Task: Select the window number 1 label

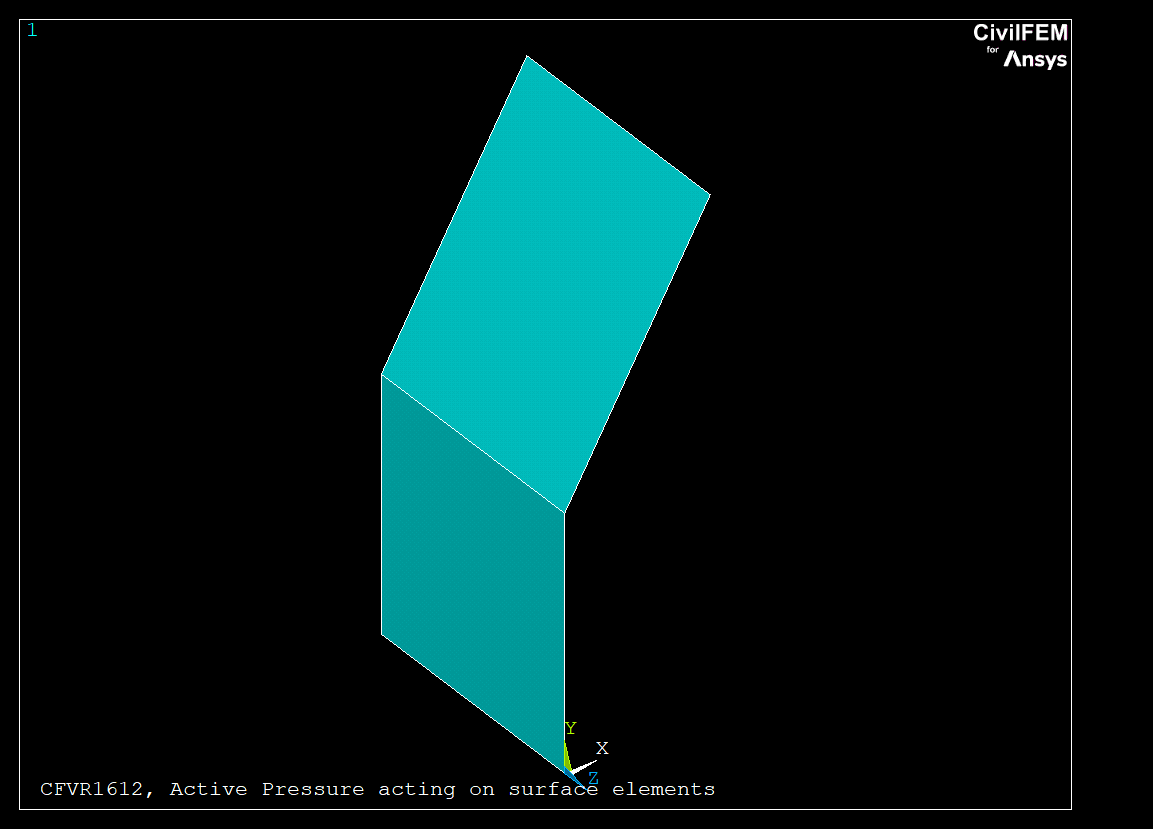Action: 32,30
